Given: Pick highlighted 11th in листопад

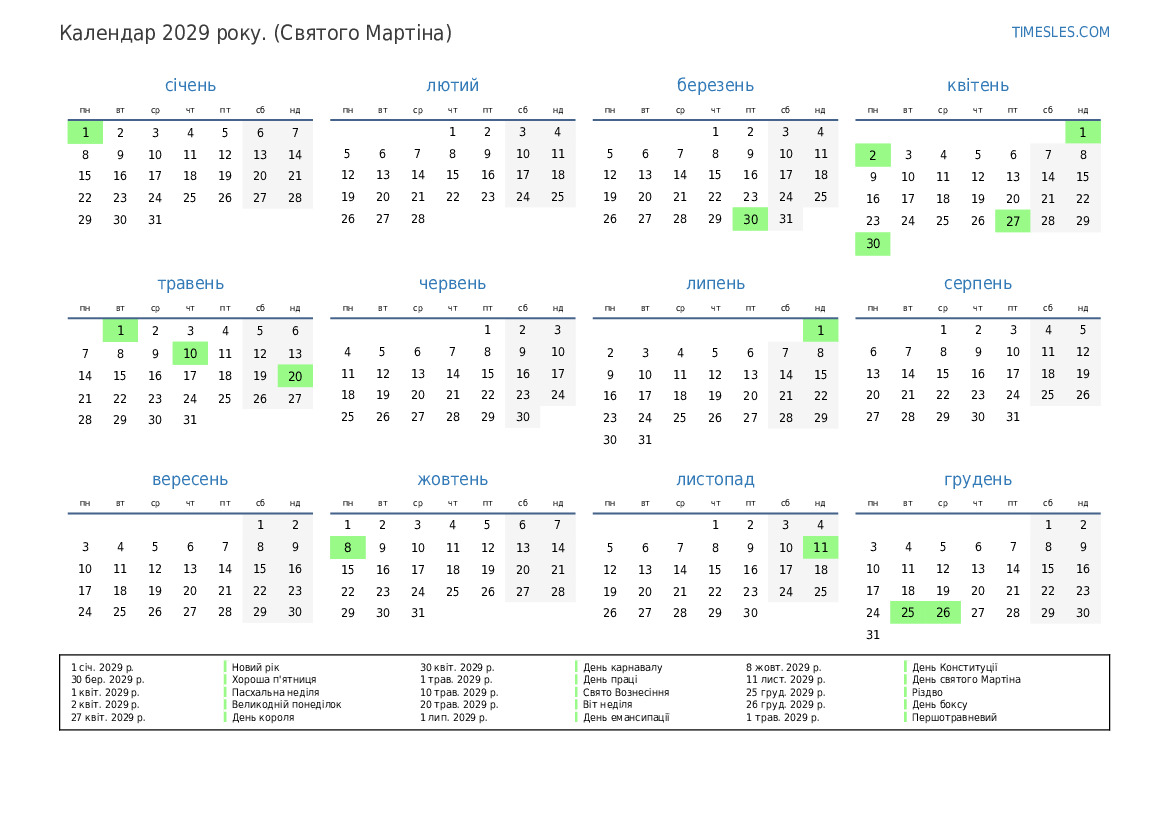Looking at the screenshot, I should click(x=820, y=548).
